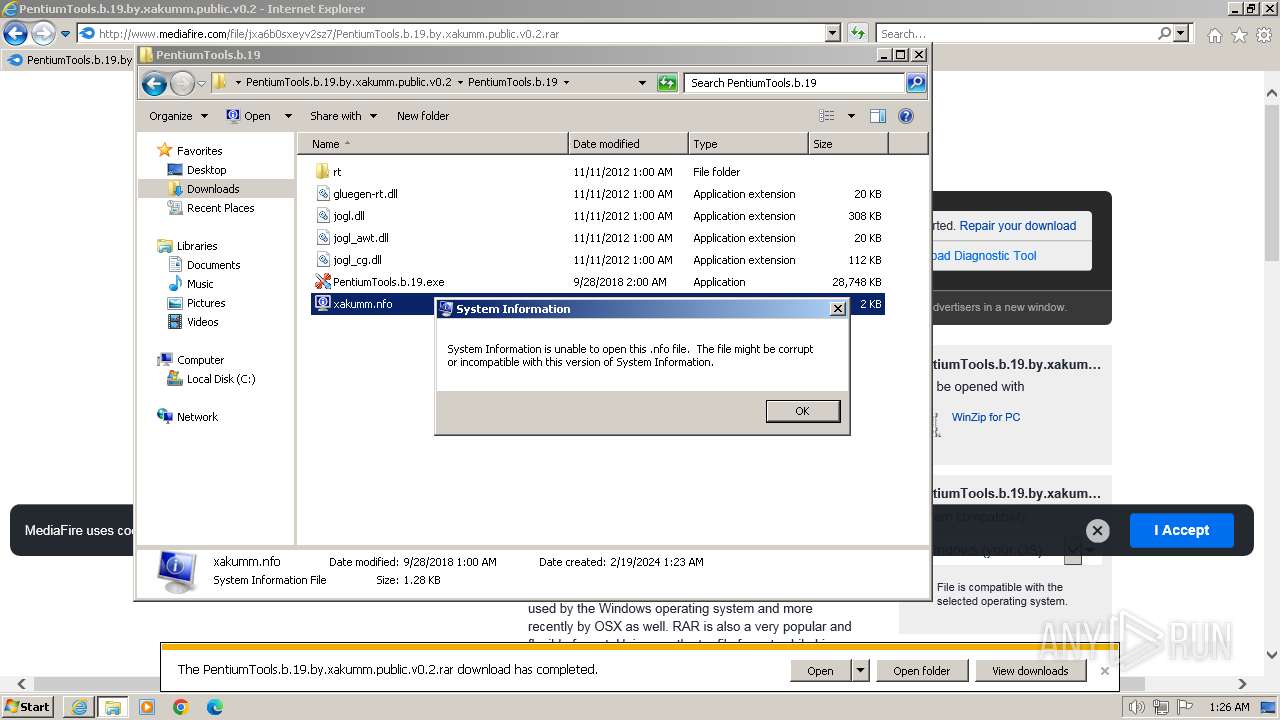Expand PentiumTools.b.19 breadcrumb arrow
The image size is (1280, 720).
(566, 83)
